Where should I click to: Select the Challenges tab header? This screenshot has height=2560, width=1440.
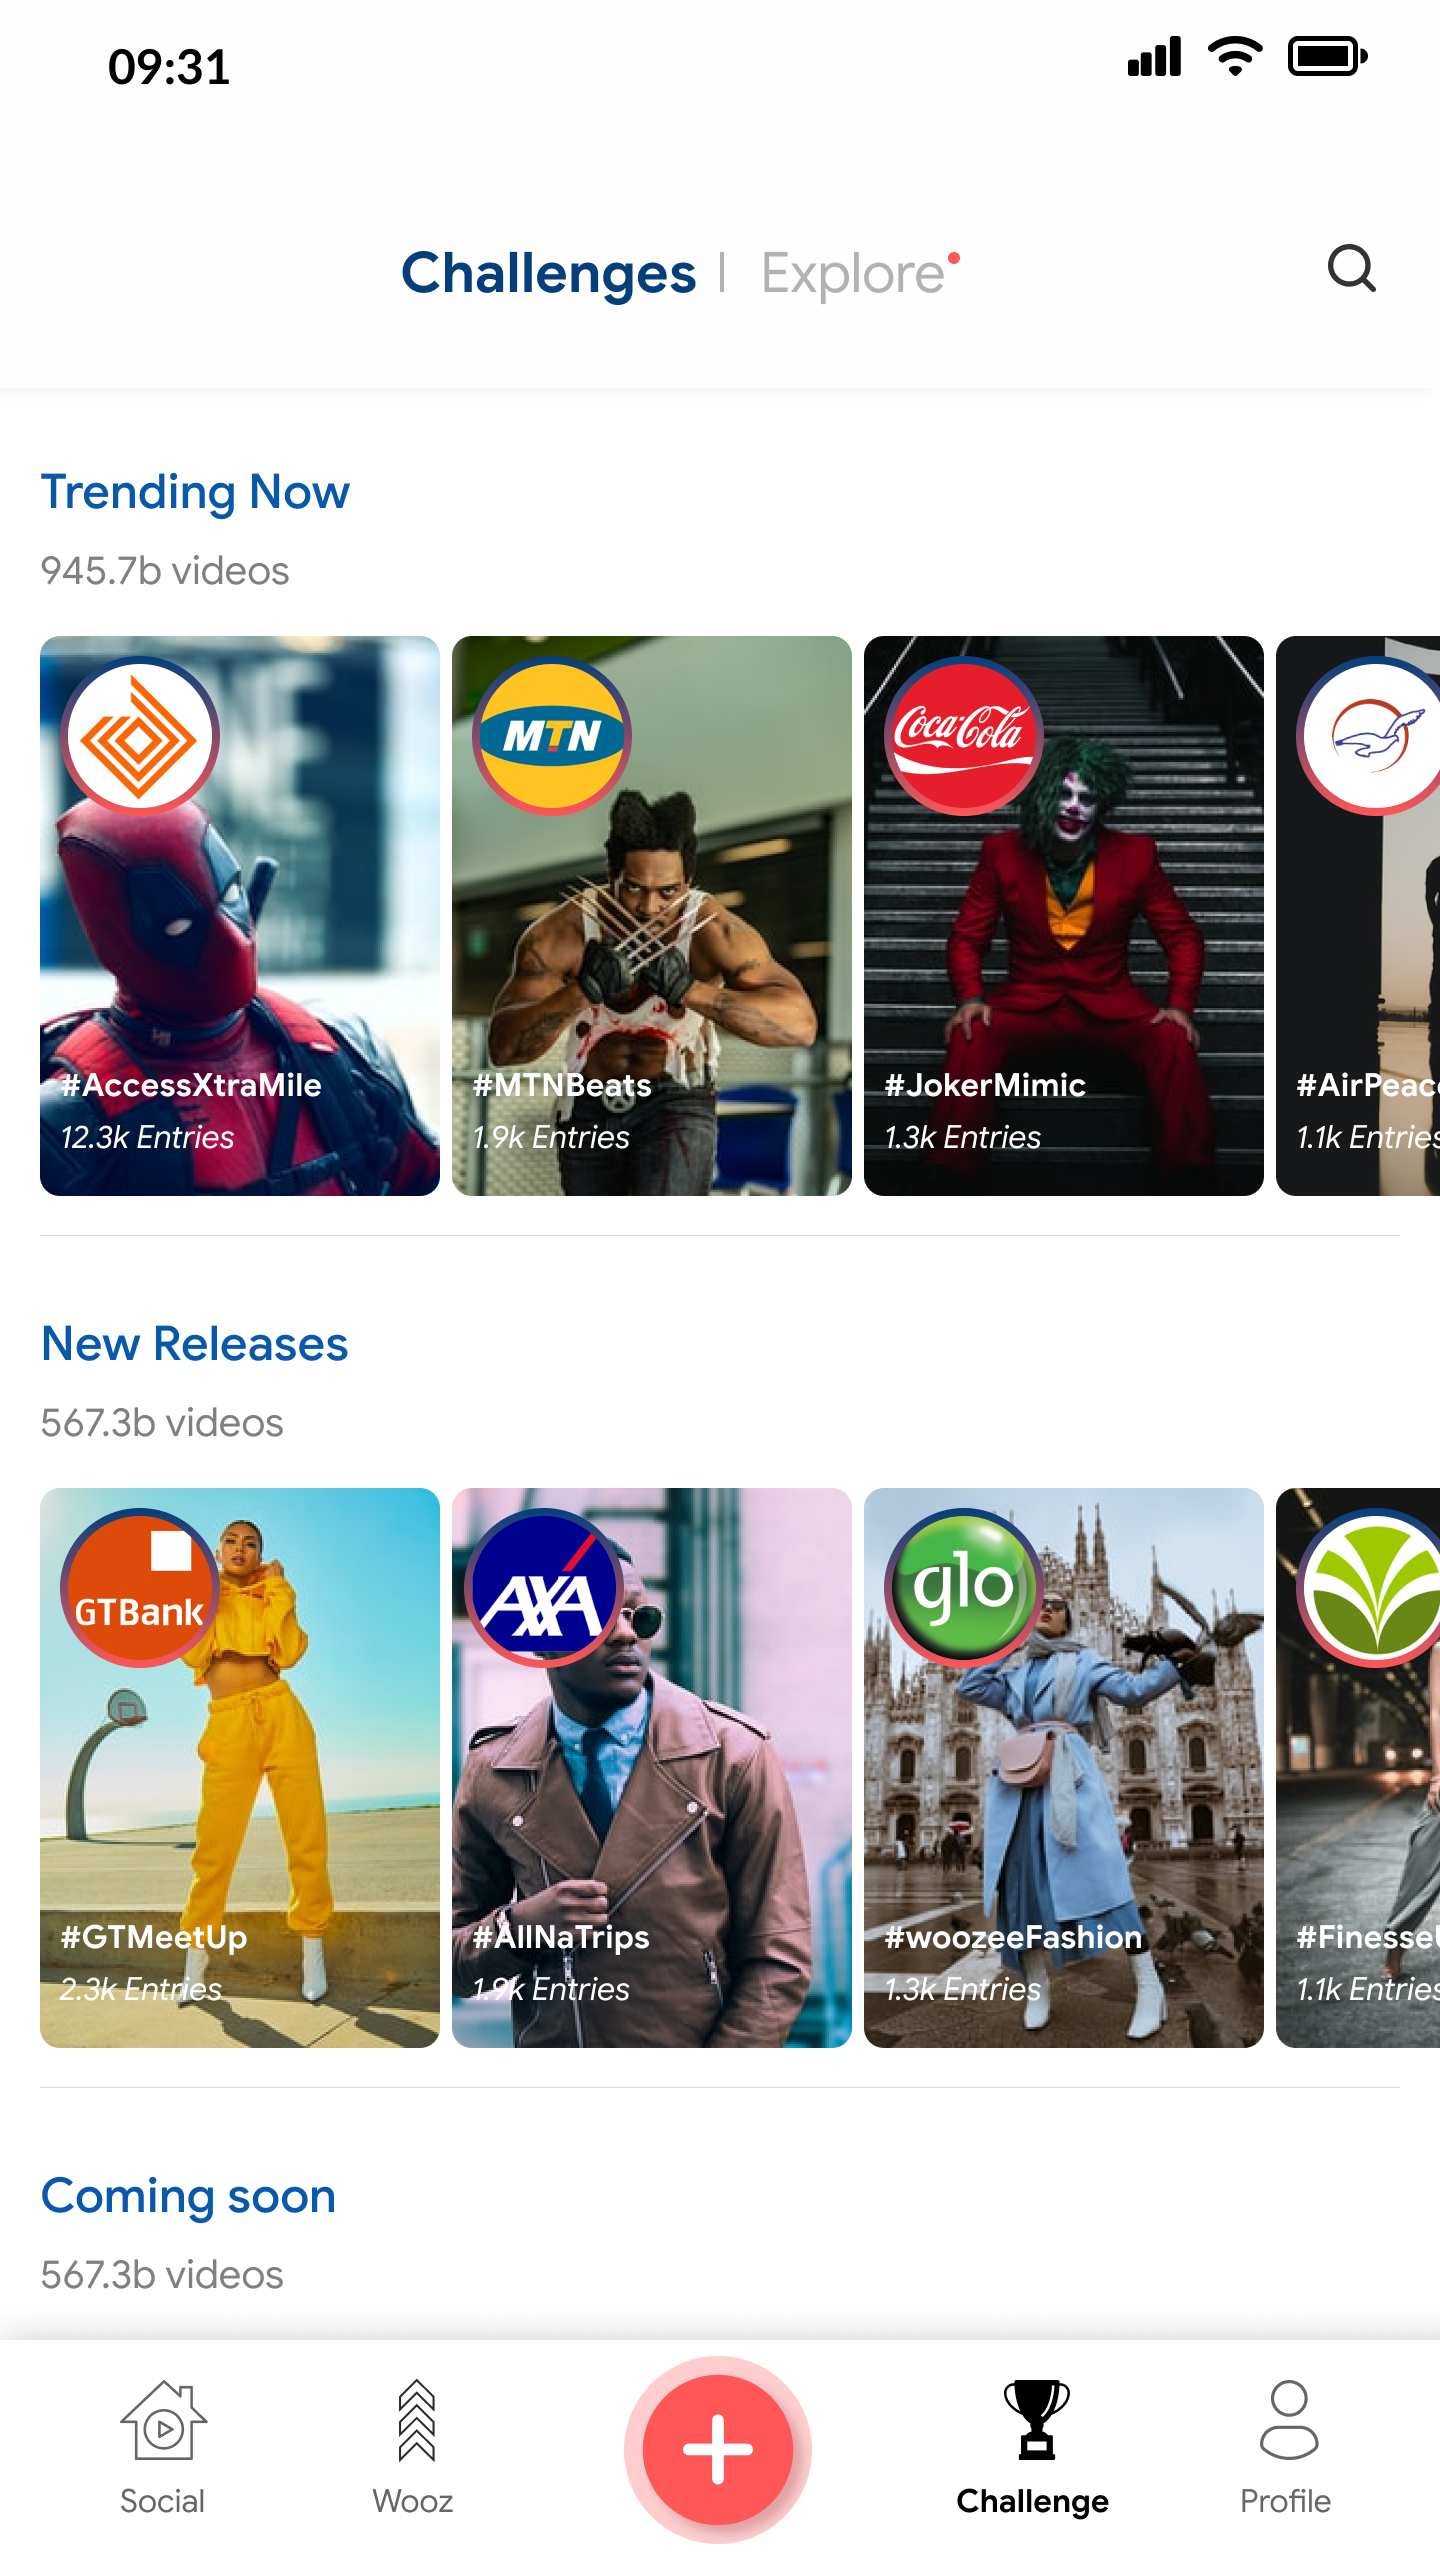click(548, 273)
